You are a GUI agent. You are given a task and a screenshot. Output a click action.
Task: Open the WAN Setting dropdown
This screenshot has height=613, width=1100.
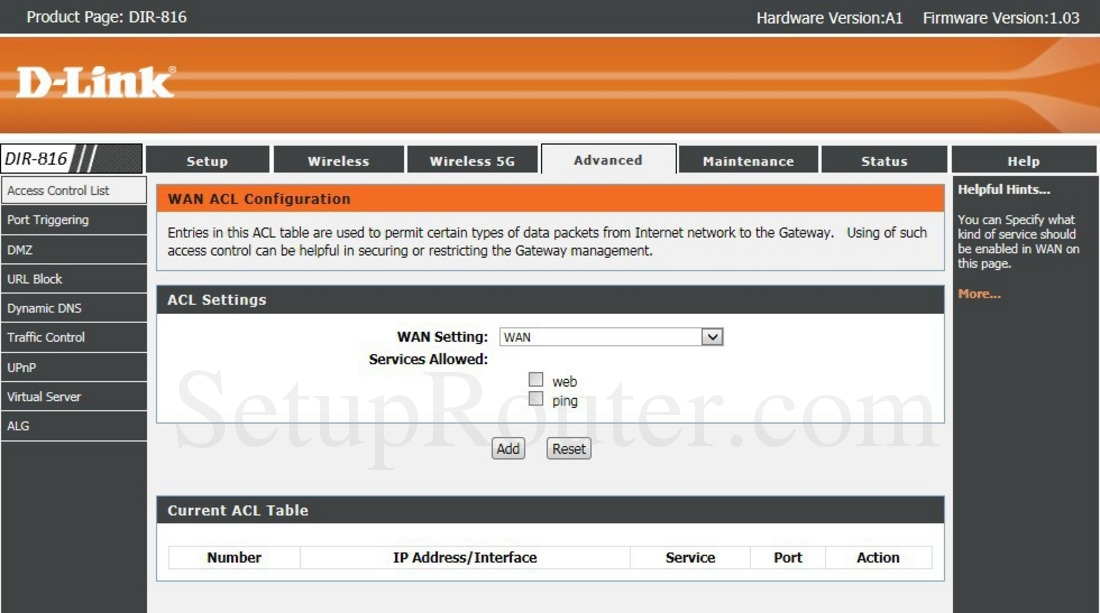(x=611, y=337)
